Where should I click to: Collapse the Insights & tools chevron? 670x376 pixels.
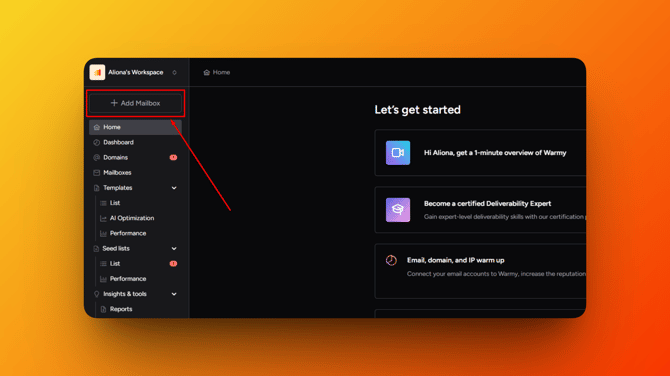tap(174, 294)
